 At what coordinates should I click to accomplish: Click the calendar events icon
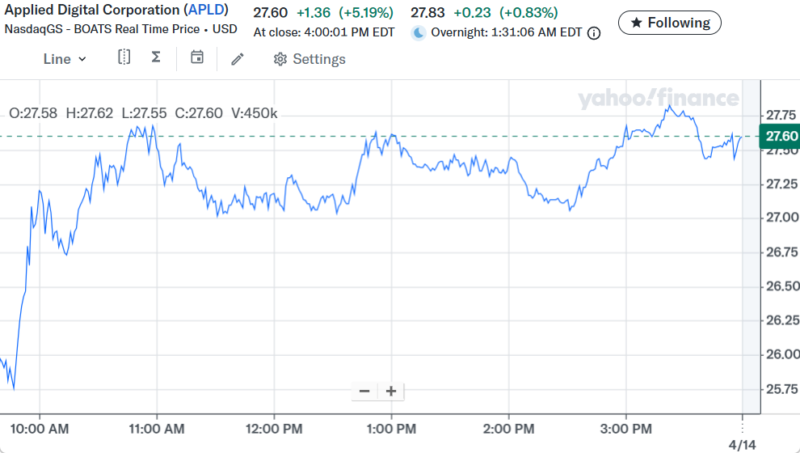click(197, 58)
